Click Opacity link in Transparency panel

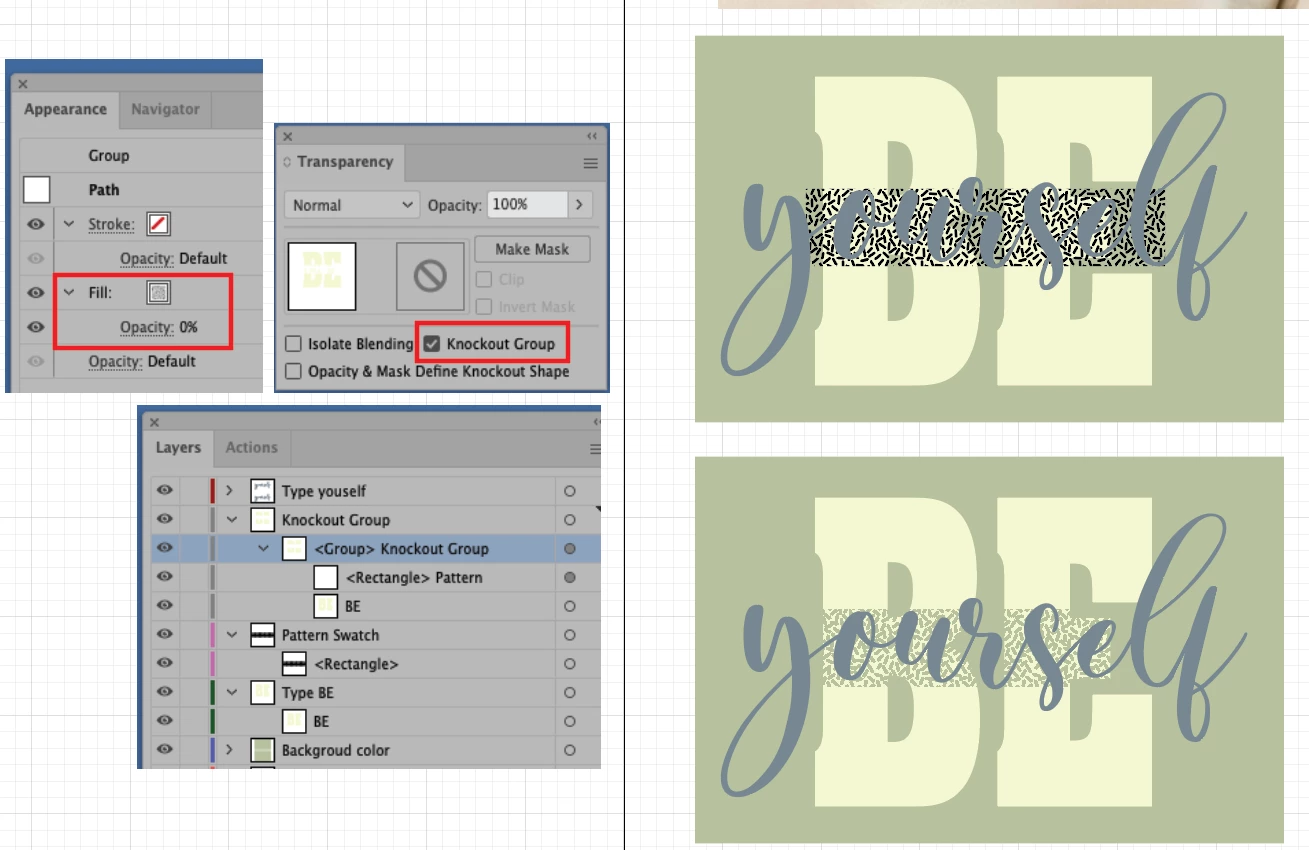pos(455,205)
